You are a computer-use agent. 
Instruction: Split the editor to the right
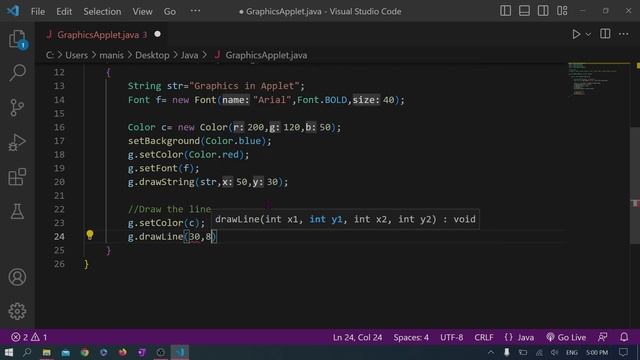tap(605, 34)
